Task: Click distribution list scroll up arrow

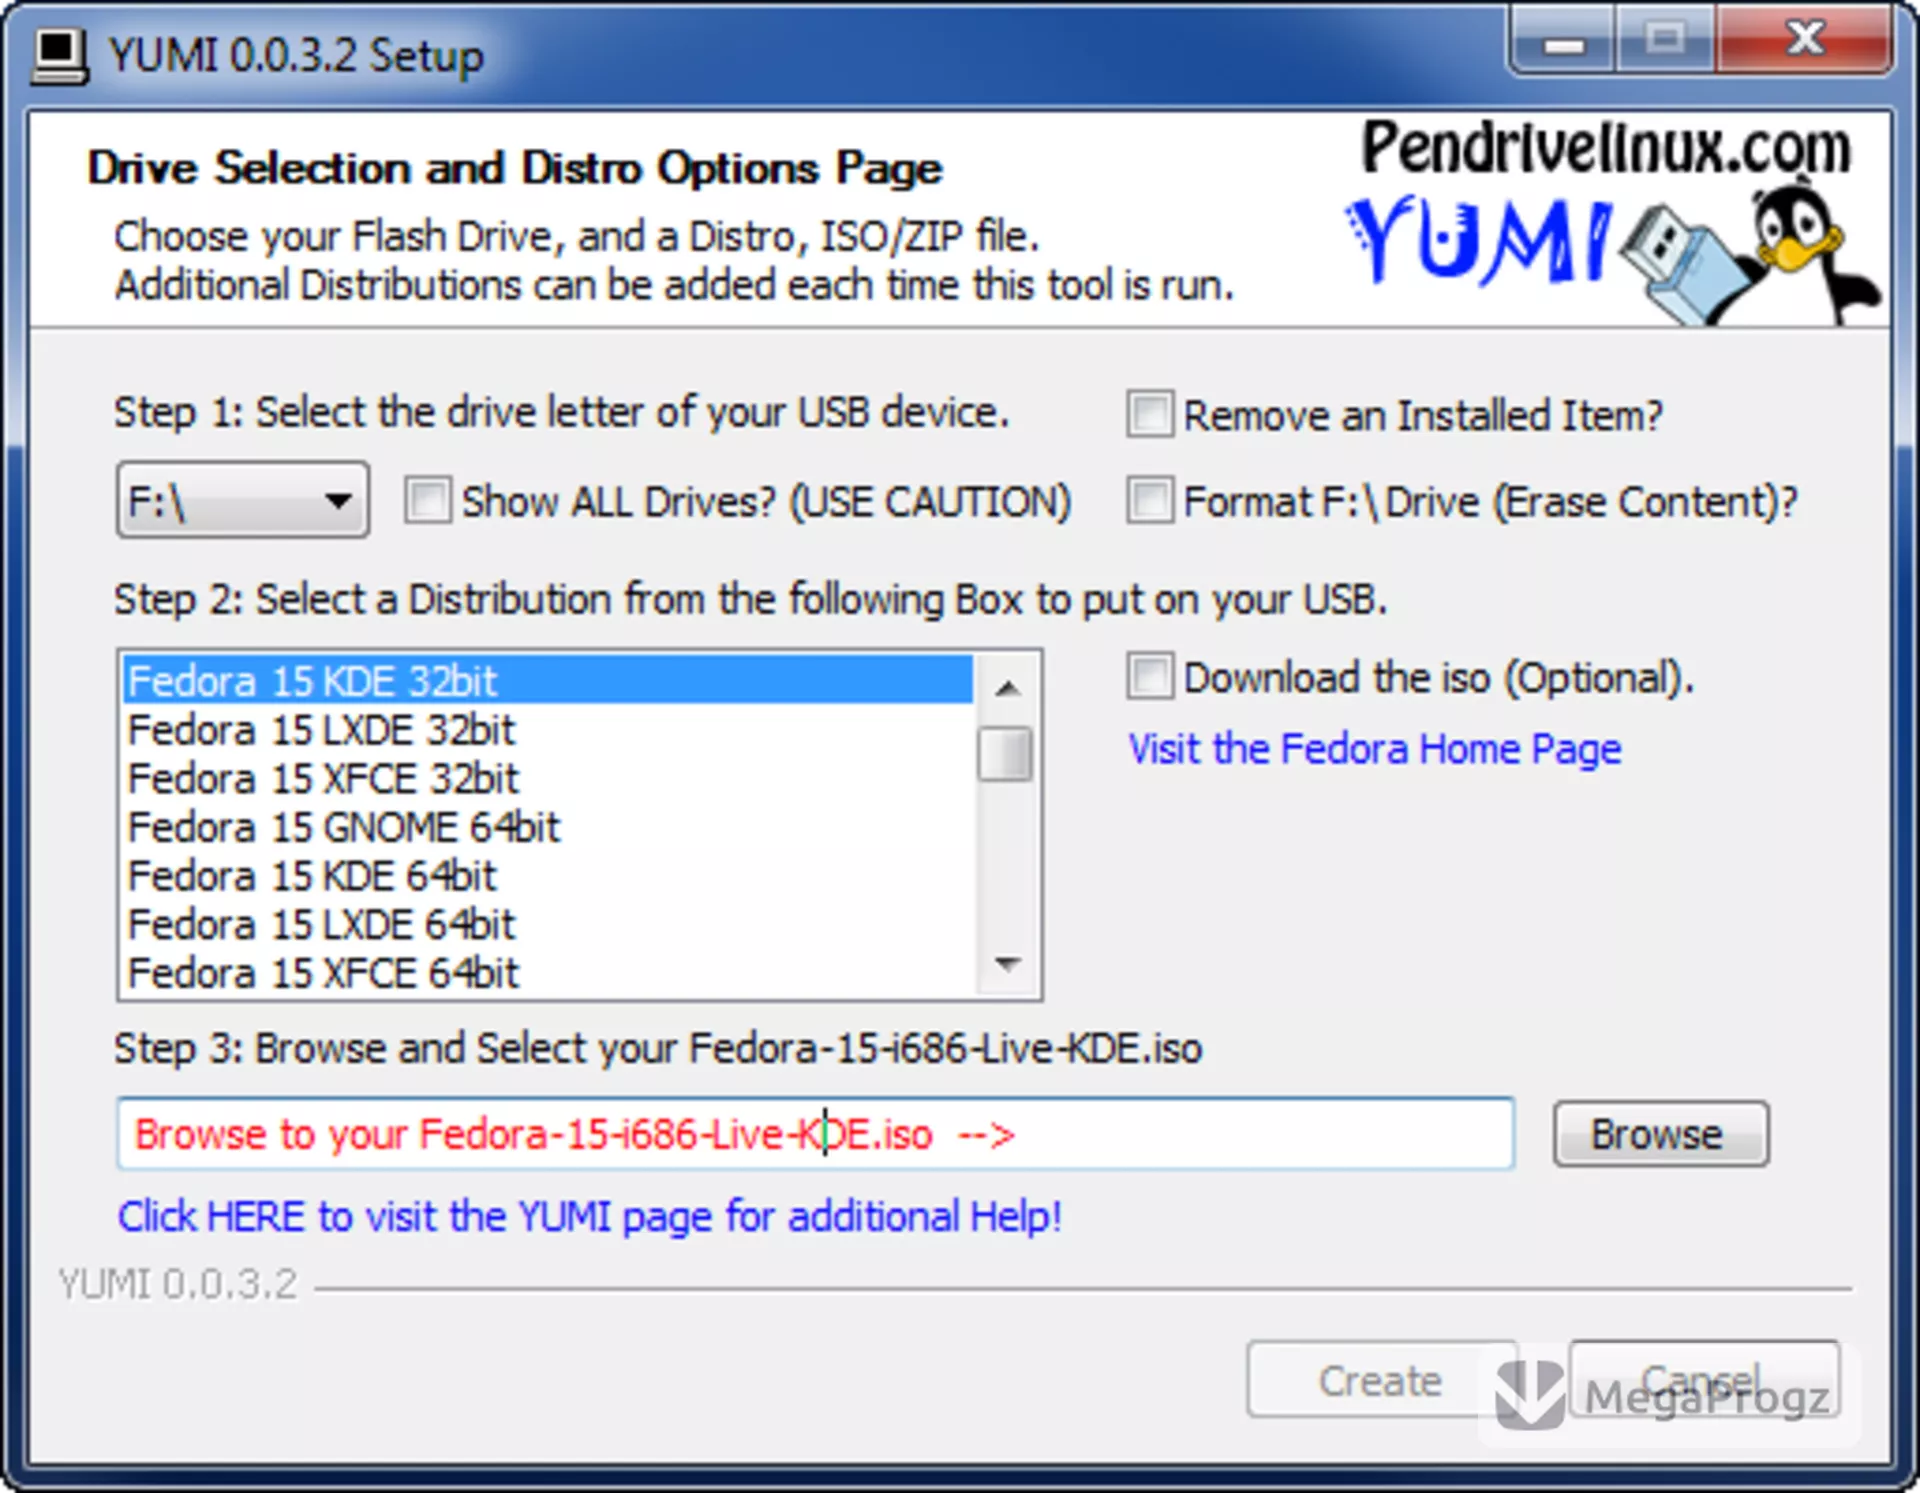Action: coord(1007,688)
